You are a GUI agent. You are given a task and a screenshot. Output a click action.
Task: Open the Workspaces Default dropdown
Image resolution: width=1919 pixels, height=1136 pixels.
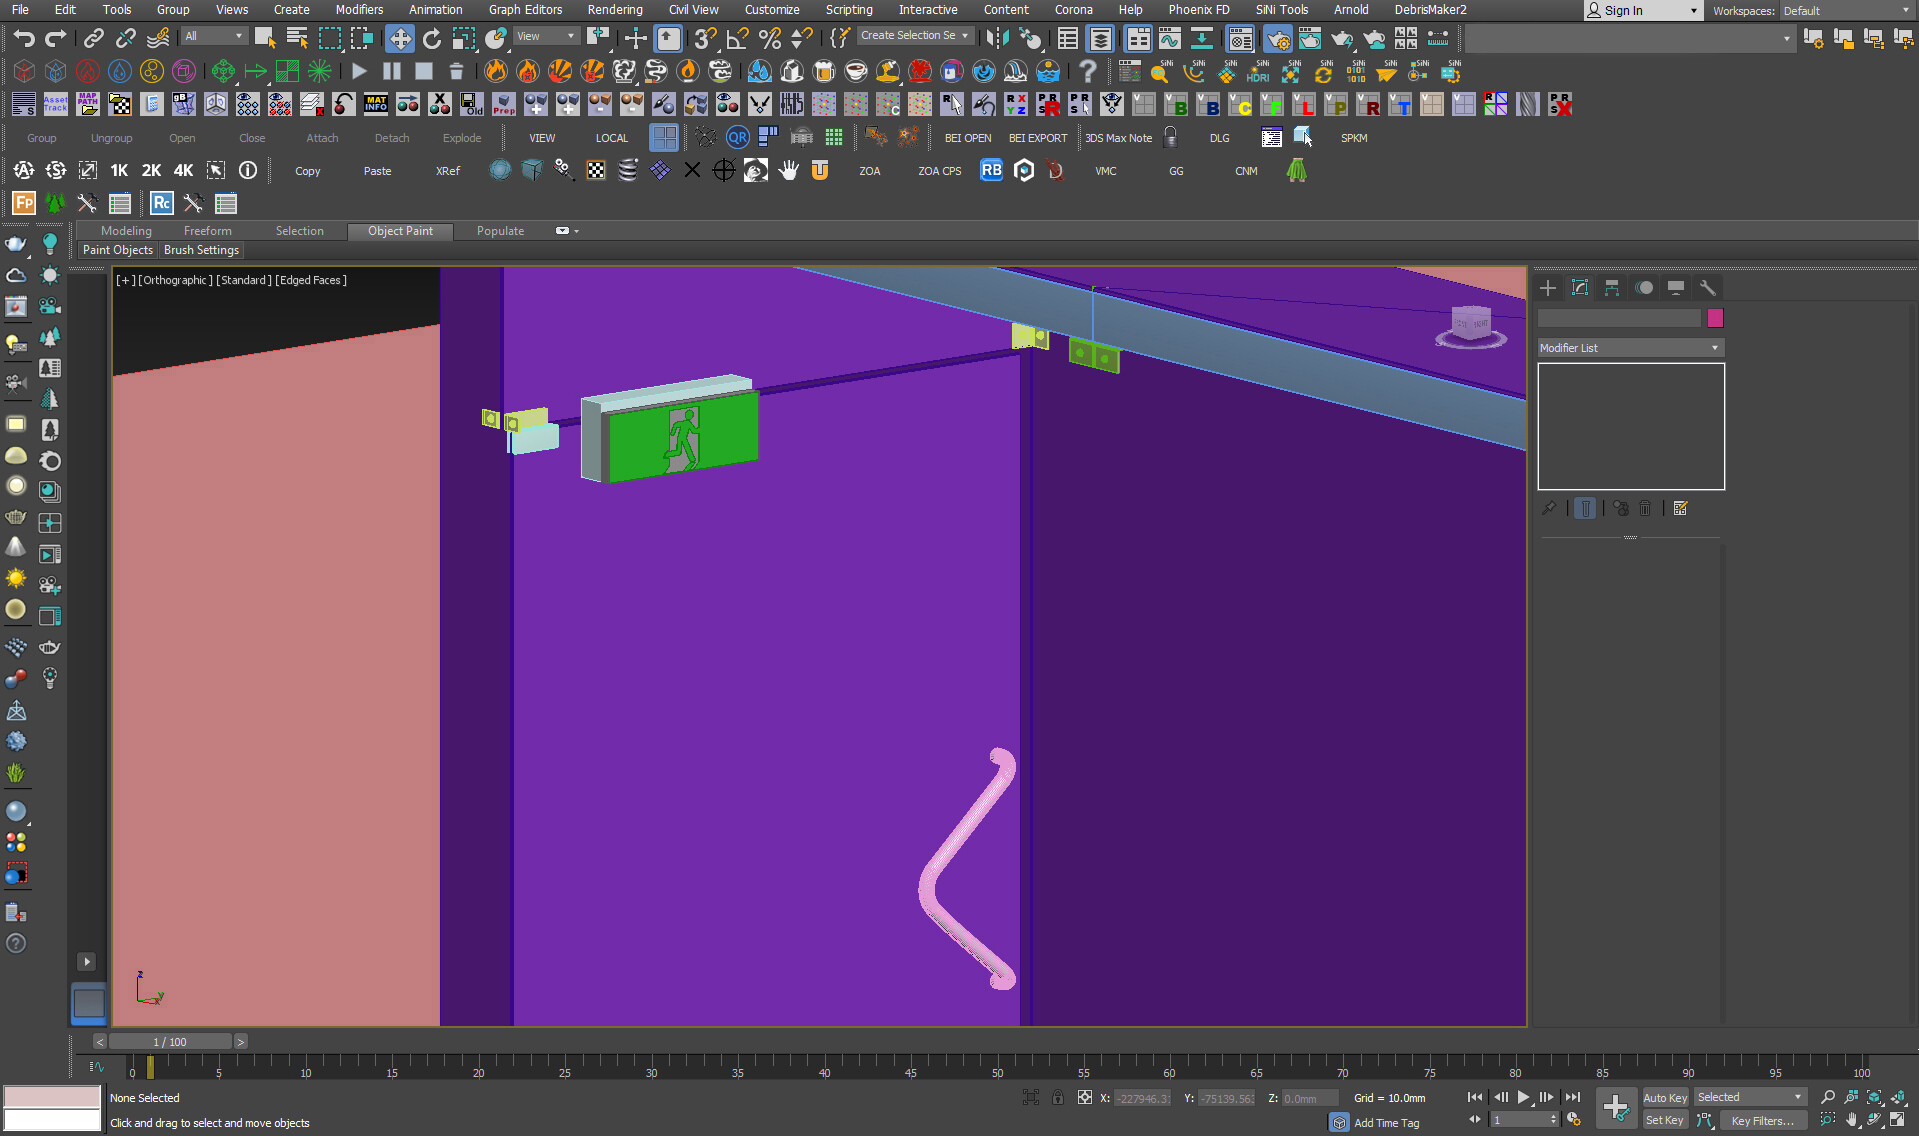(x=1846, y=11)
